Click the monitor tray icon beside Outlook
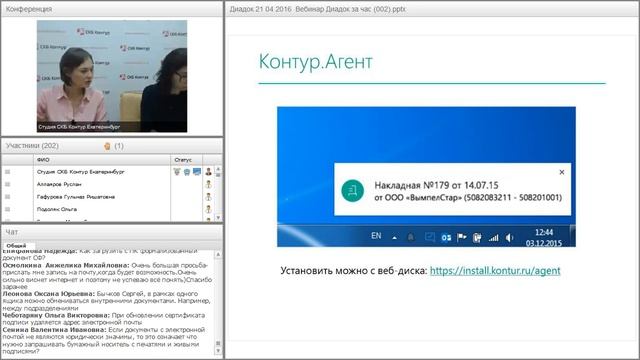 429,237
